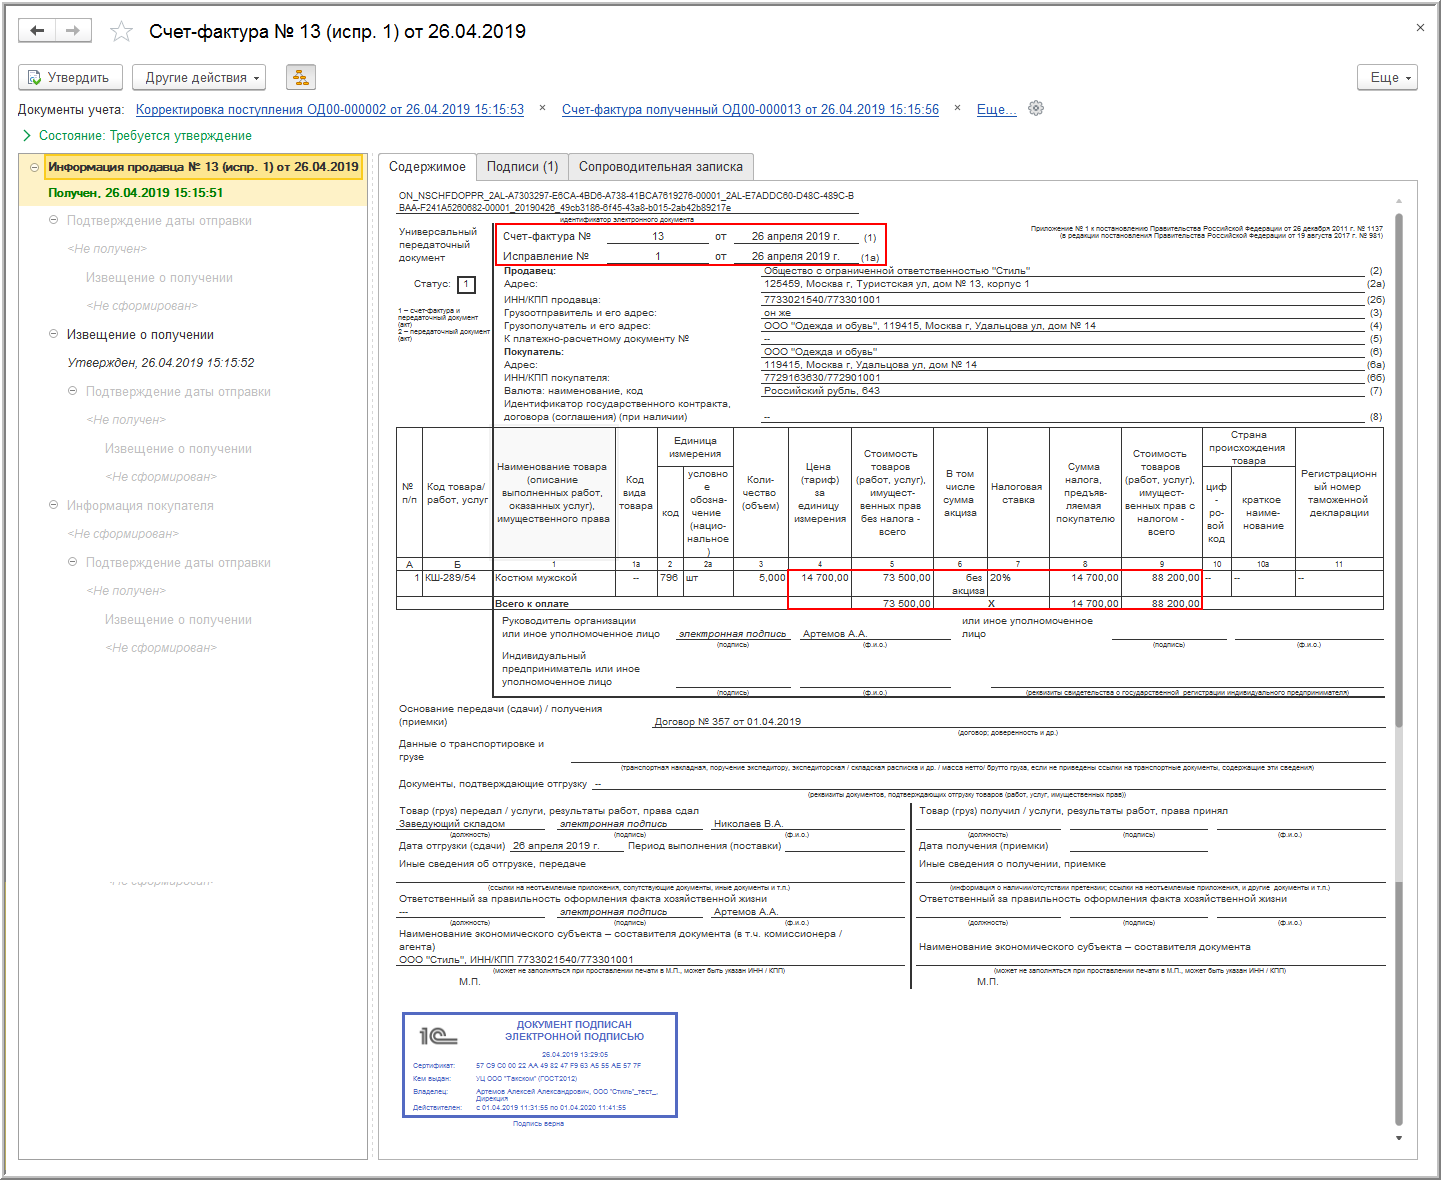Screen dimensions: 1441x1180
Task: Open Счет-фактура полученный ОД00-000013 link
Action: tap(750, 109)
